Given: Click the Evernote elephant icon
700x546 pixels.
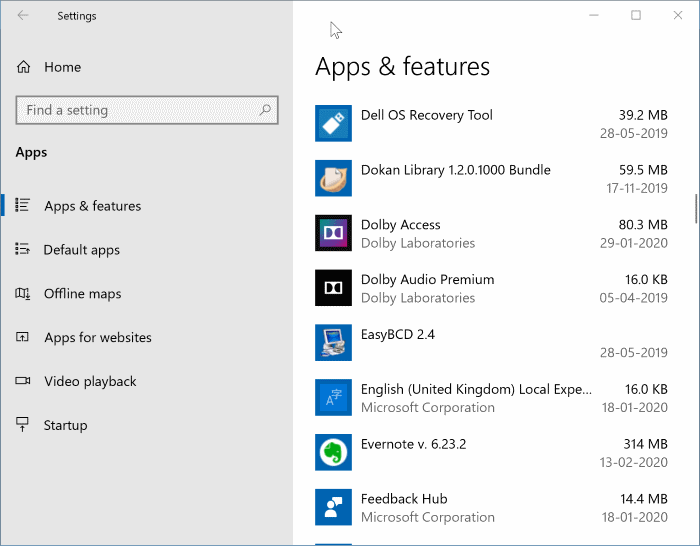Looking at the screenshot, I should tap(333, 452).
